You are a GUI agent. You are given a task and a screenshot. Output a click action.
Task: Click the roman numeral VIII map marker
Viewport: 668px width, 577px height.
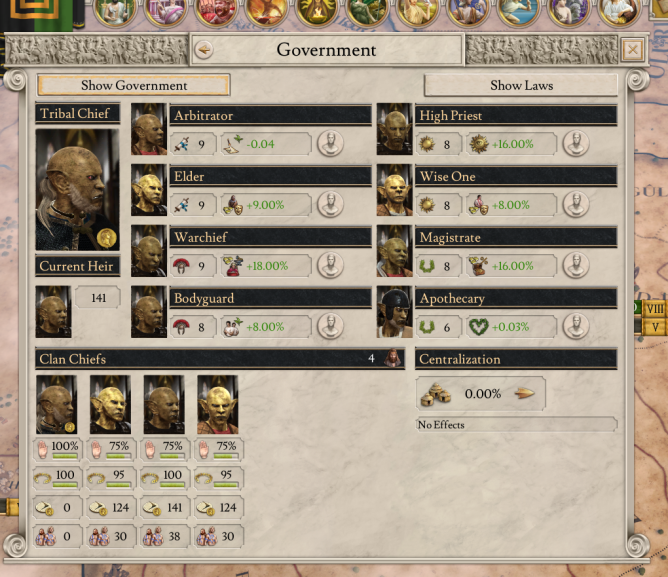[x=654, y=308]
